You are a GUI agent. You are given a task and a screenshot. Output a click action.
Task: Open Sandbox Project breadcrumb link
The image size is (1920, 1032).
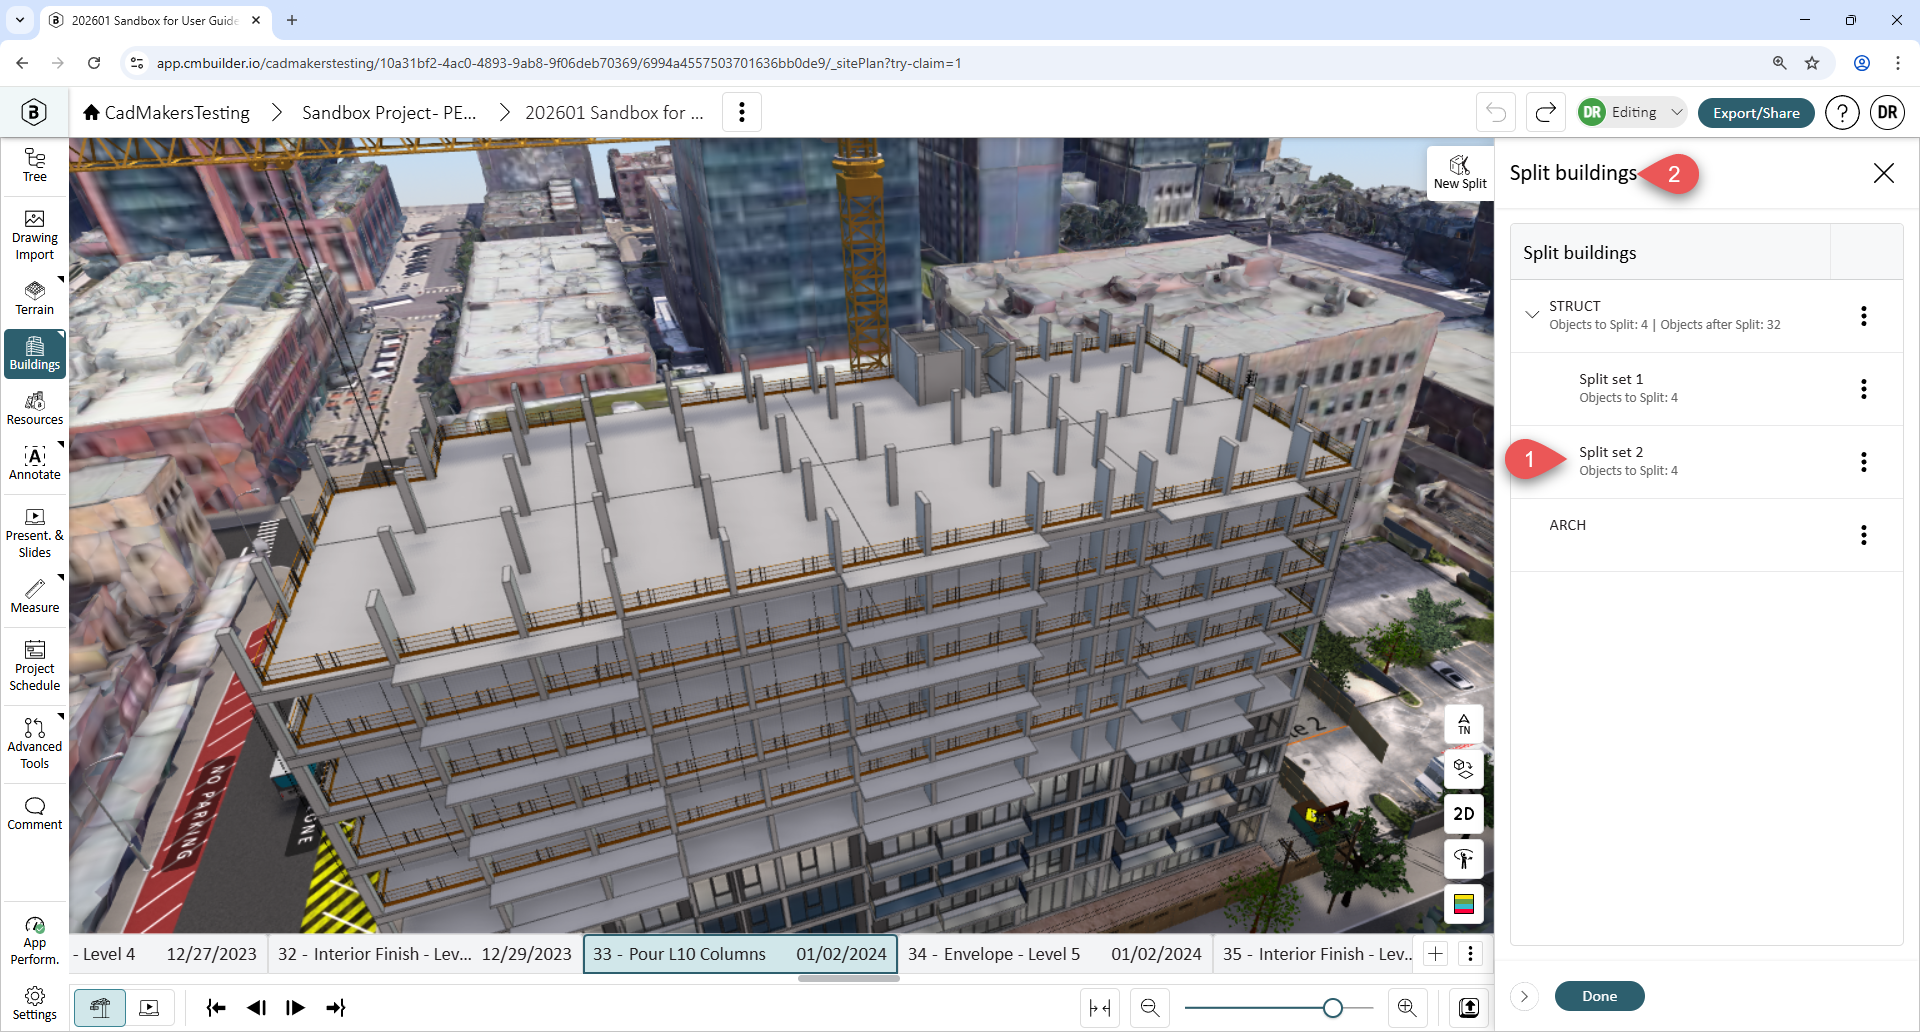coord(389,112)
